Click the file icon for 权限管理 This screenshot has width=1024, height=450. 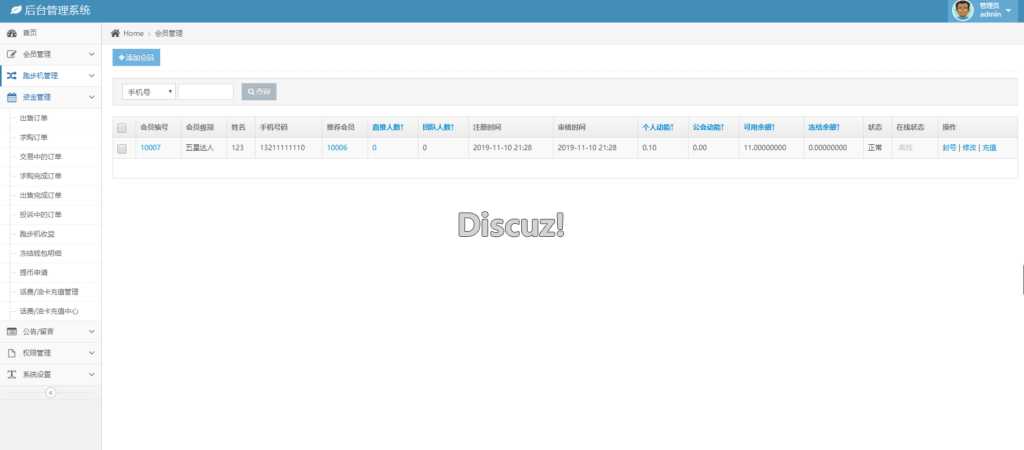coord(12,353)
